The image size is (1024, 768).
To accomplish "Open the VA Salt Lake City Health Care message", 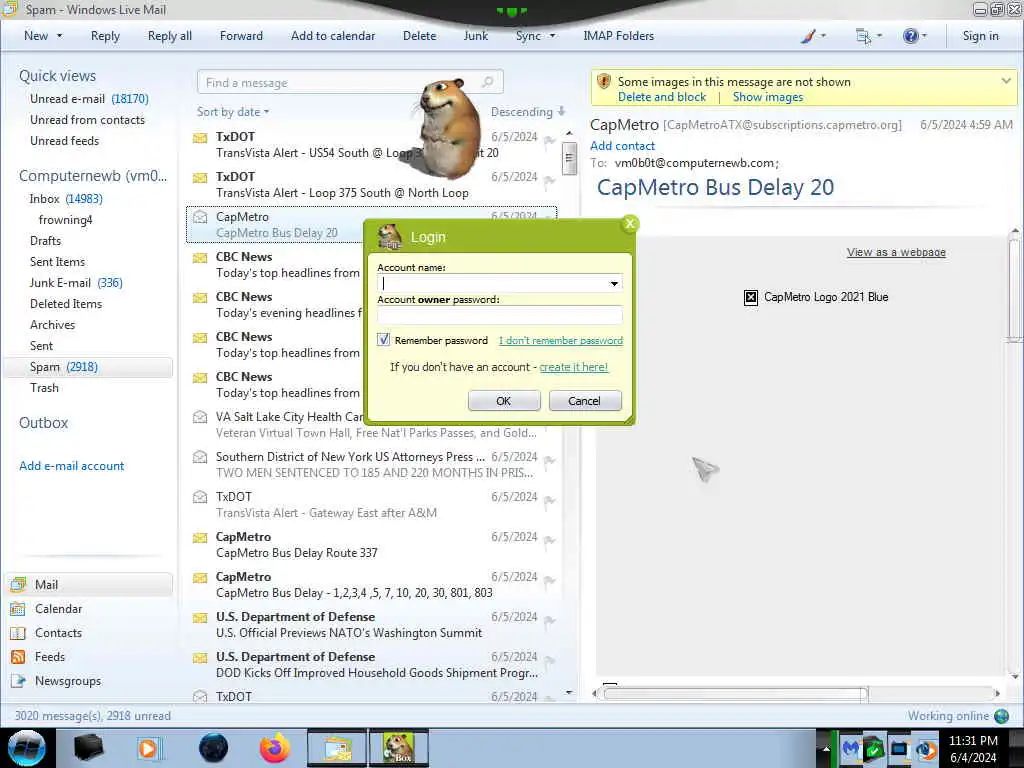I will pos(372,424).
